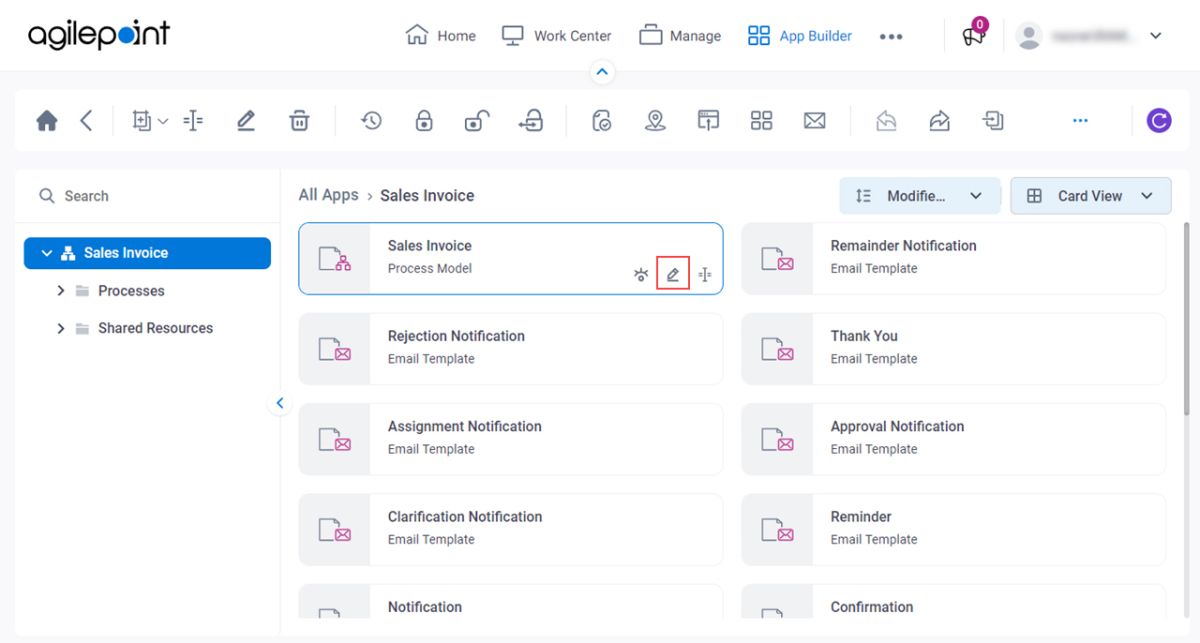Expand the Processes folder
Screen dimensions: 1200x643
pos(61,291)
